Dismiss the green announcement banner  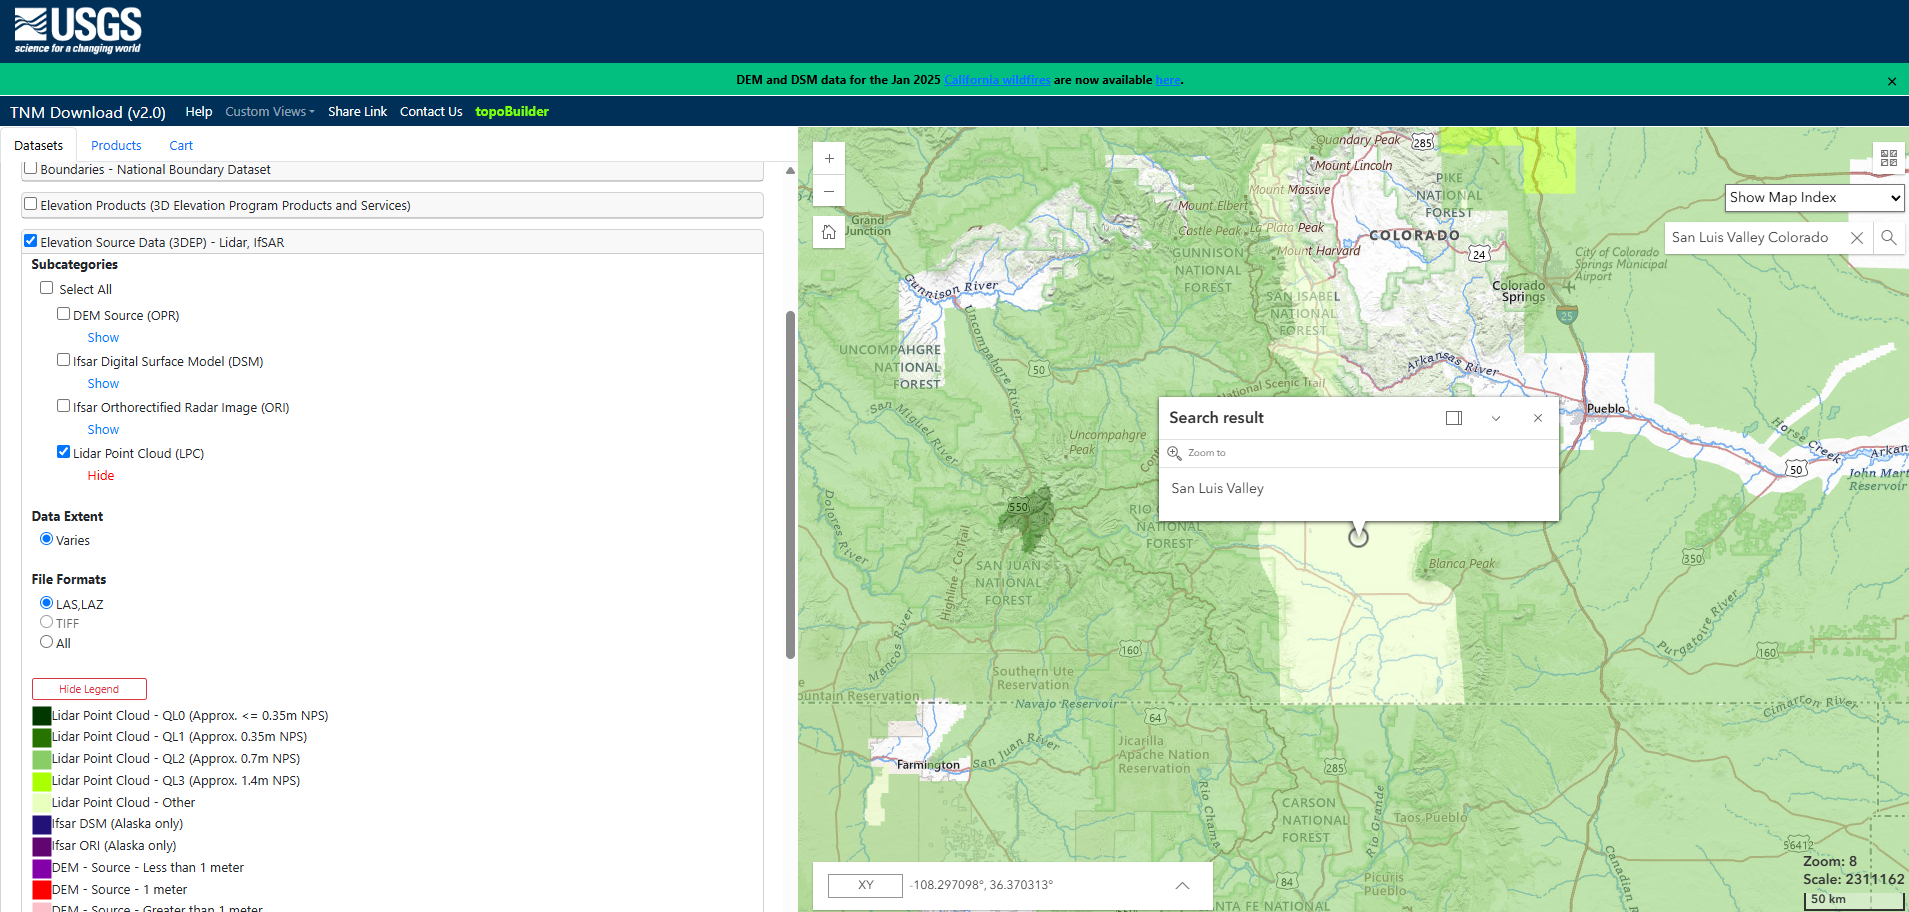(1891, 81)
